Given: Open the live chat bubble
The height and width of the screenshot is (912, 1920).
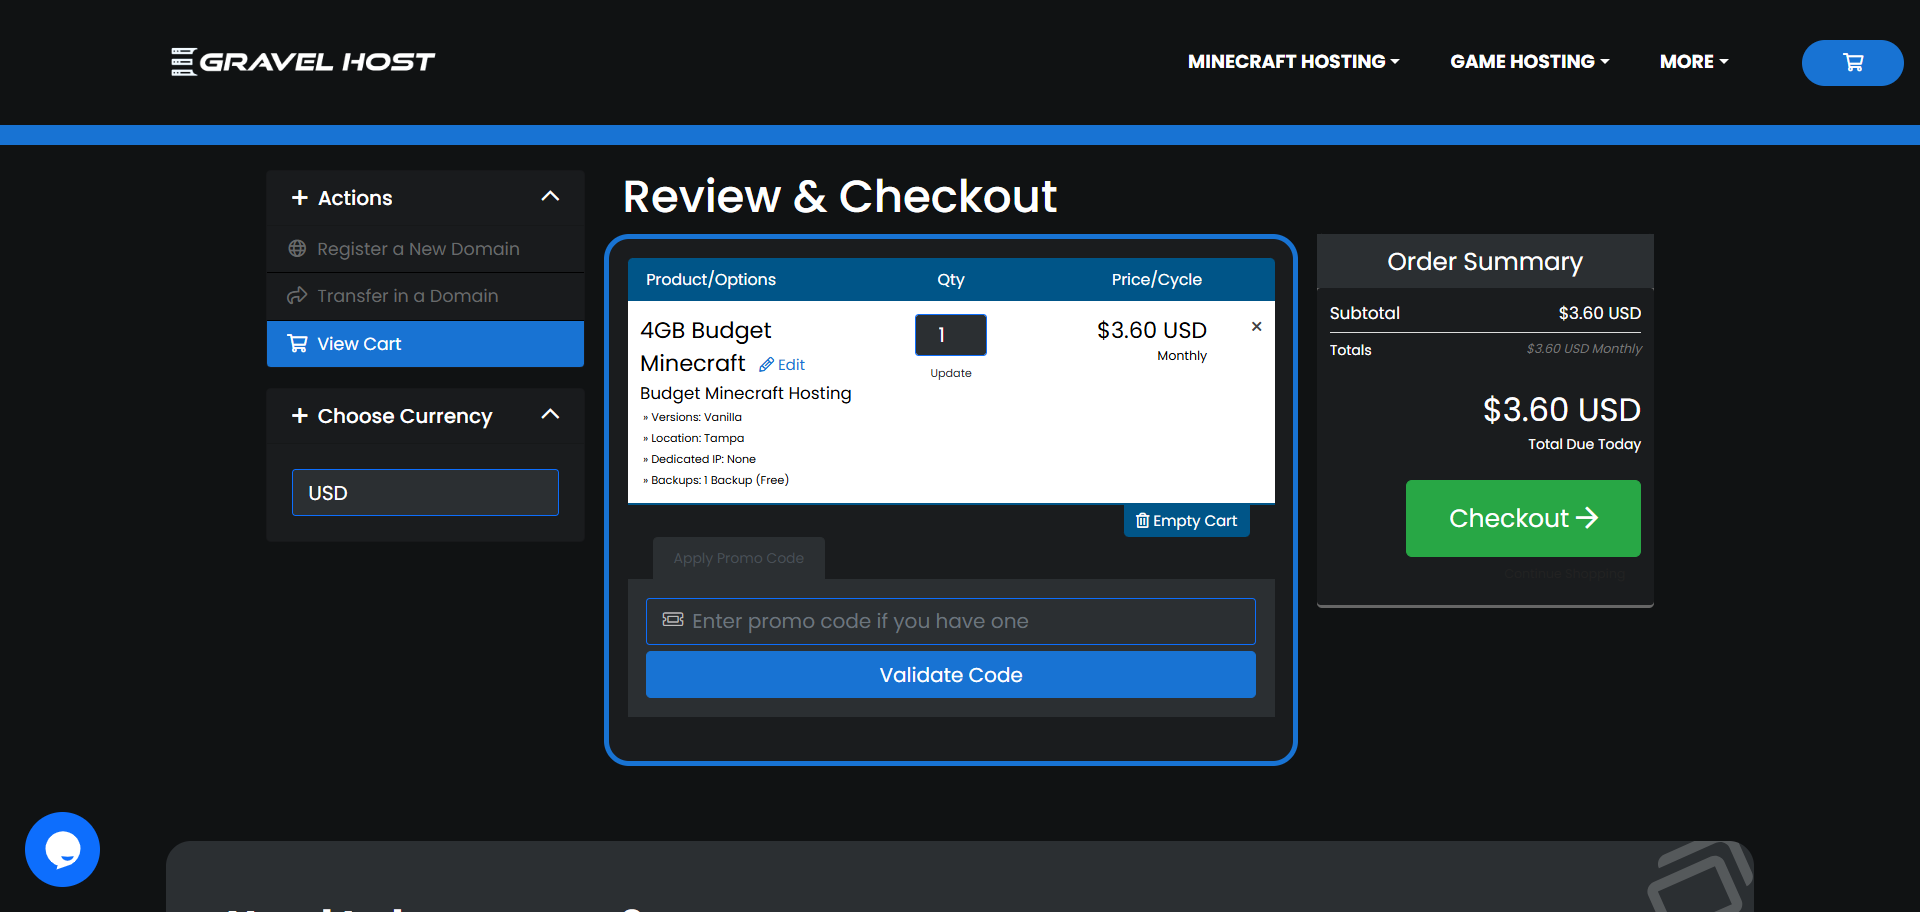Looking at the screenshot, I should click(x=62, y=849).
